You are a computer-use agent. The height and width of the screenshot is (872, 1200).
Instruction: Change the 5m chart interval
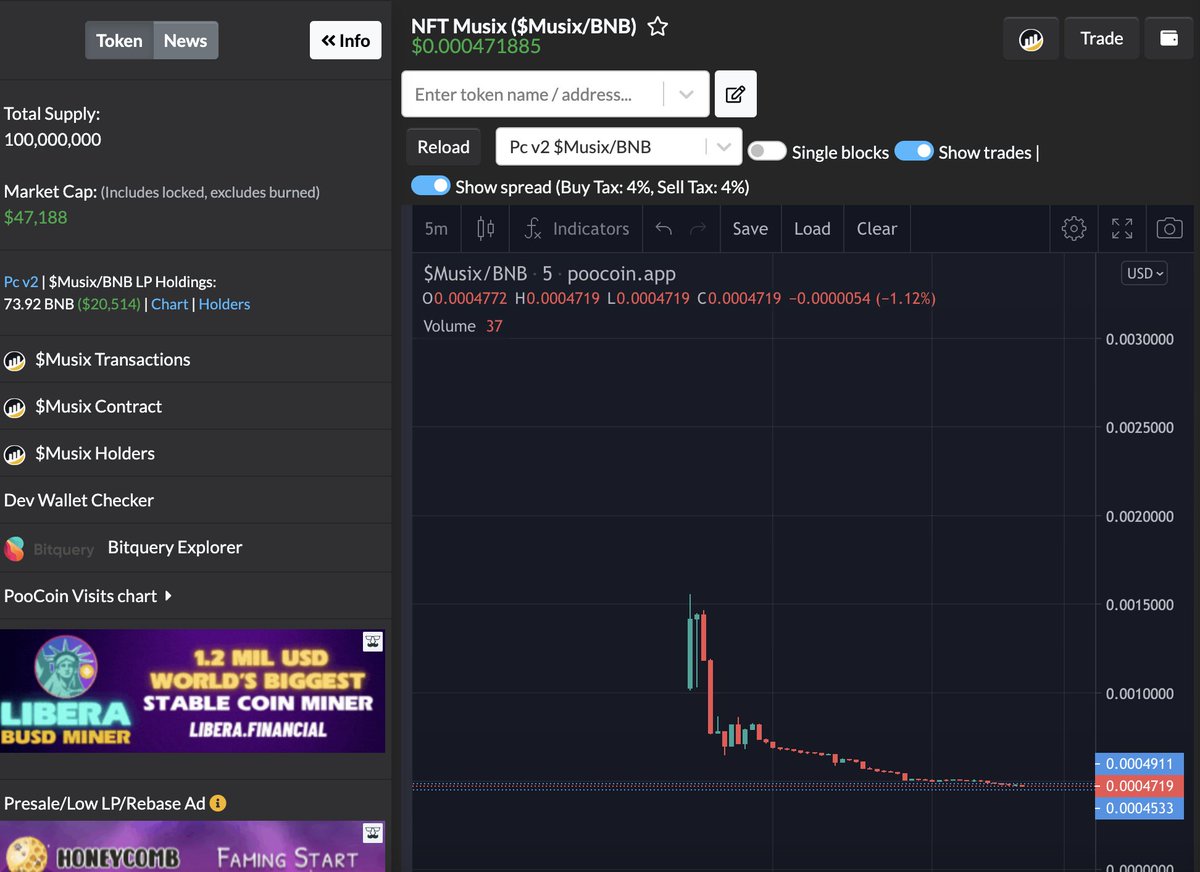[x=436, y=229]
